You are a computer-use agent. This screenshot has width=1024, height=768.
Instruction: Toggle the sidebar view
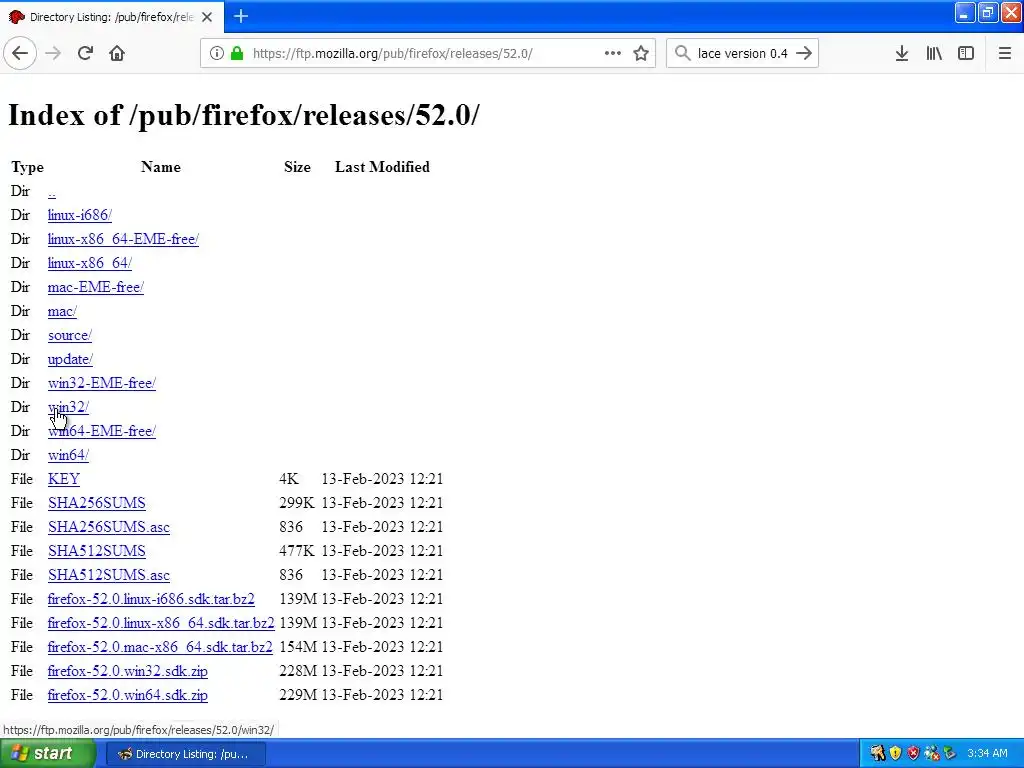point(966,53)
